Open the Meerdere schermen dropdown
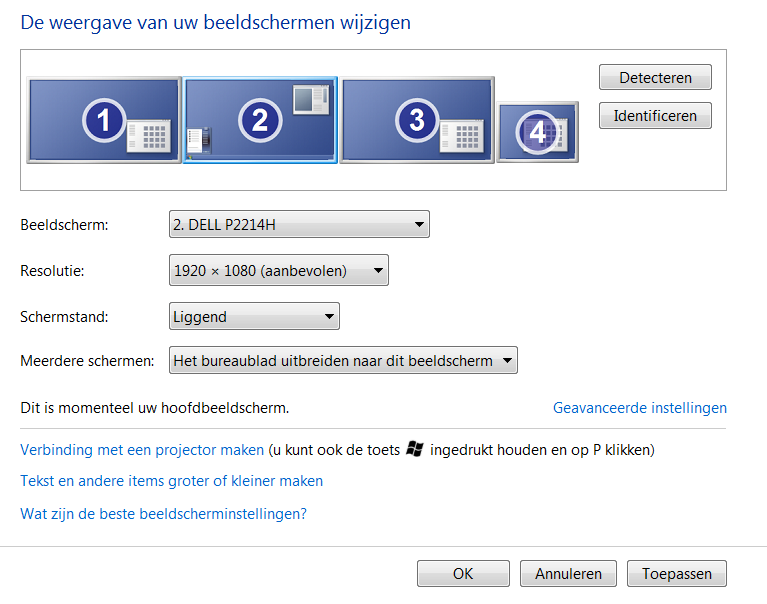This screenshot has width=767, height=604. (343, 360)
